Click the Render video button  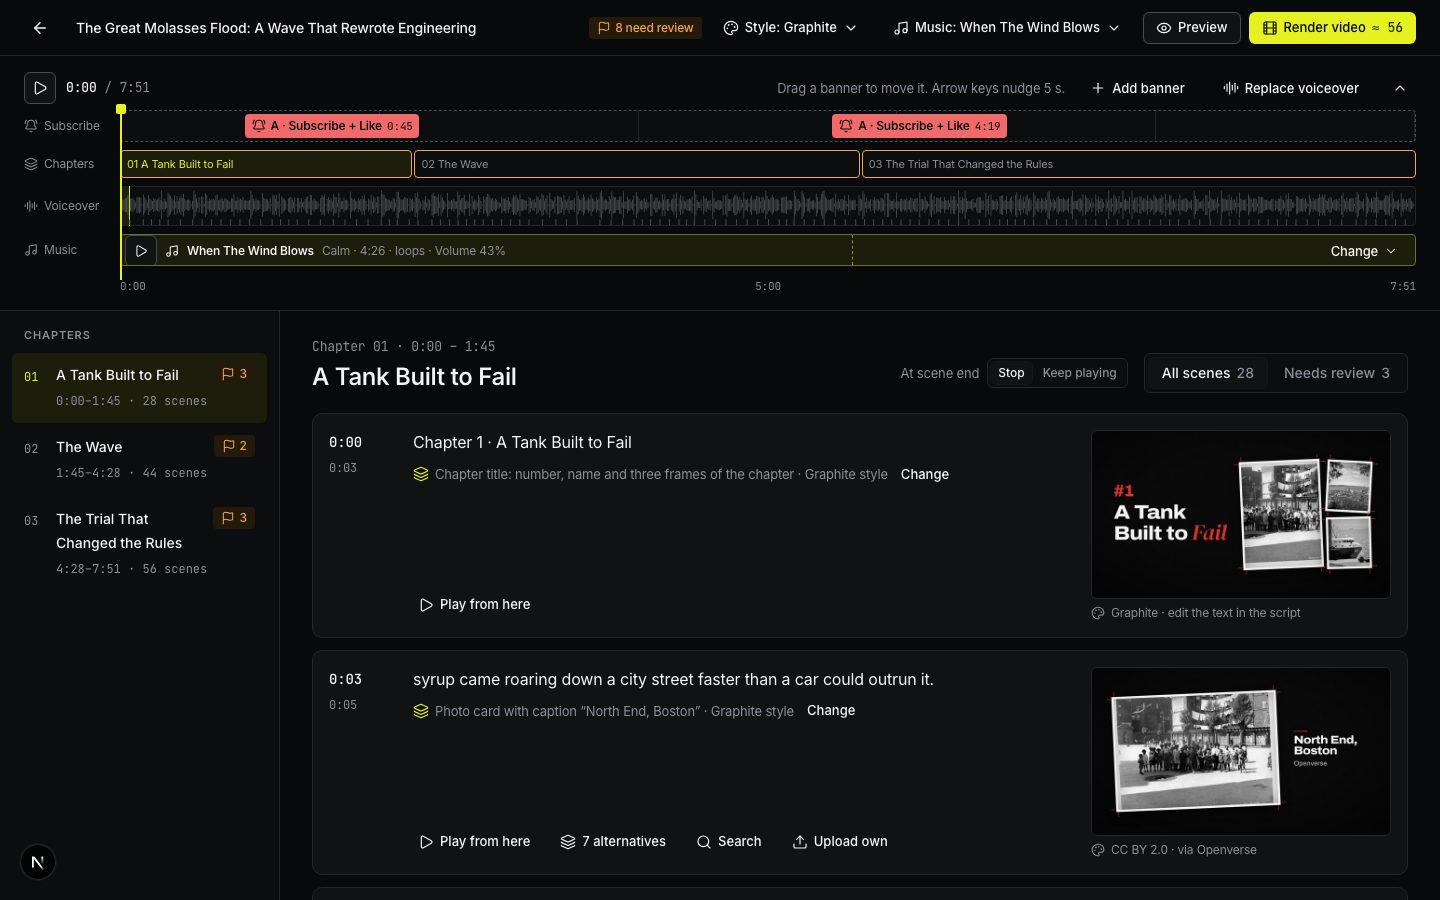point(1332,28)
